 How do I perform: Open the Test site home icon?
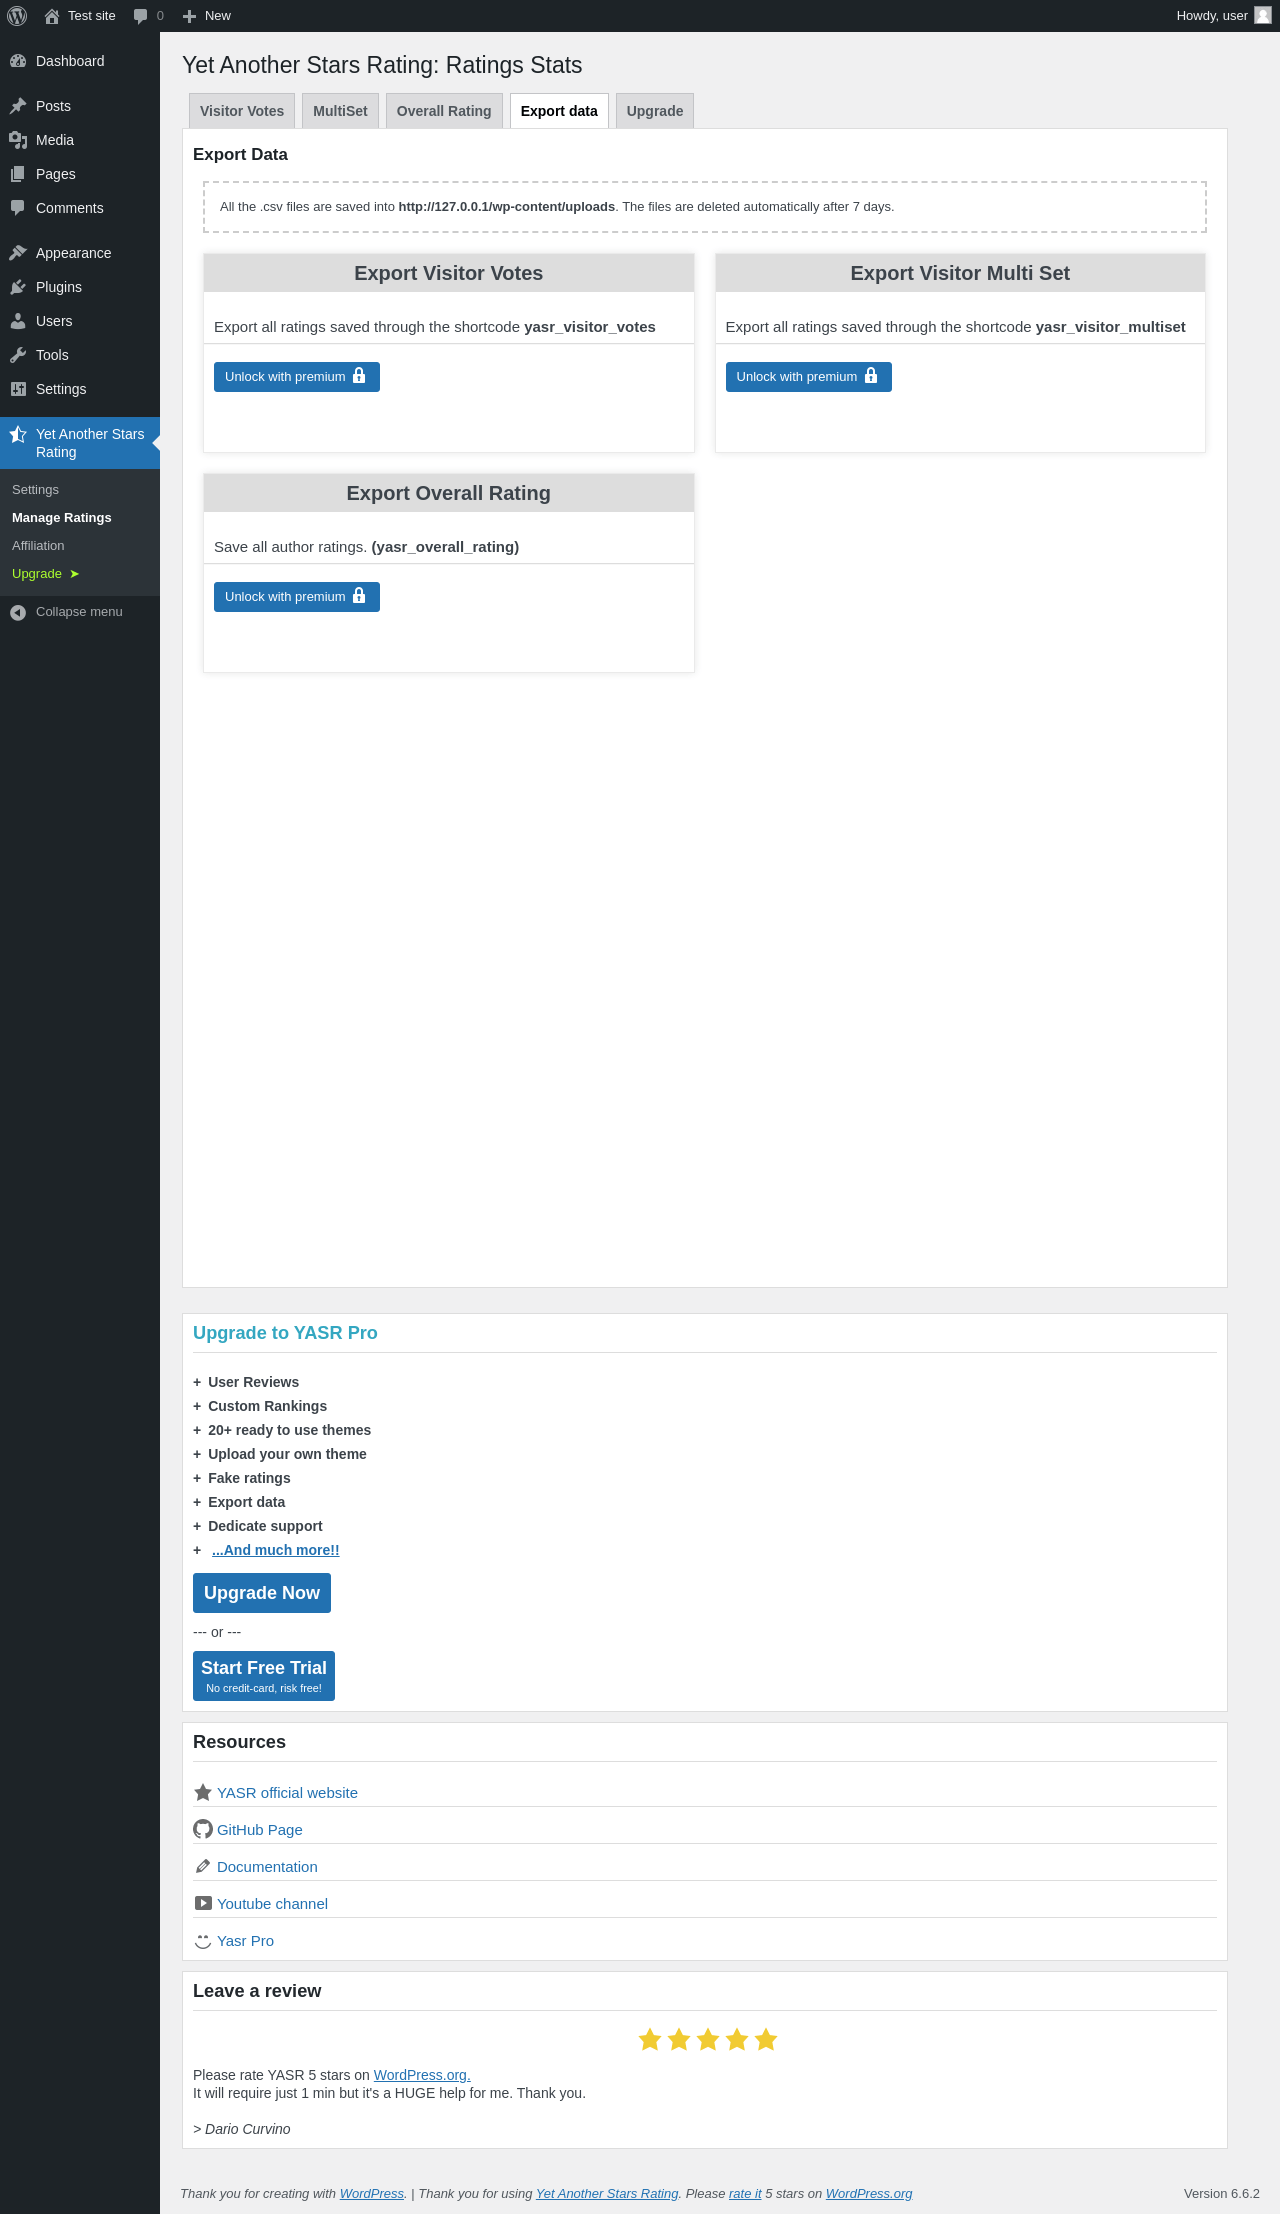(x=52, y=16)
